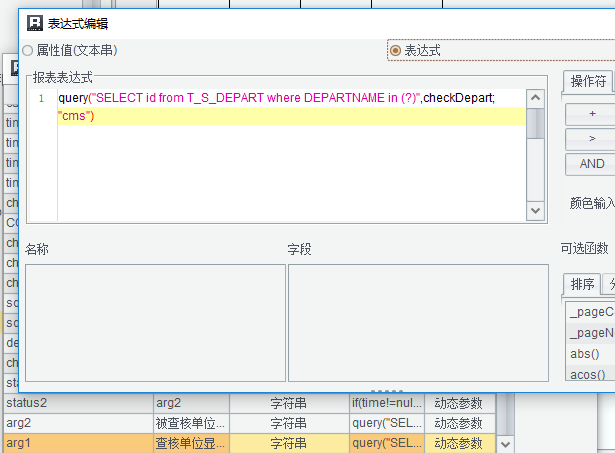Click the empty 字段 list box
Image resolution: width=615 pixels, height=453 pixels.
(x=418, y=323)
